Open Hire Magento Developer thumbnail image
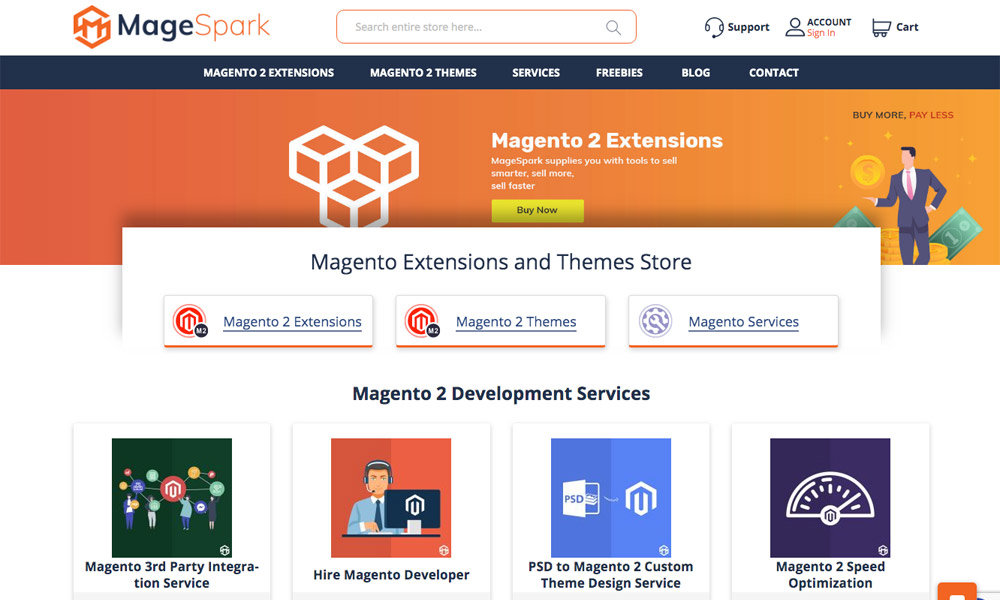The height and width of the screenshot is (600, 1000). [x=391, y=497]
